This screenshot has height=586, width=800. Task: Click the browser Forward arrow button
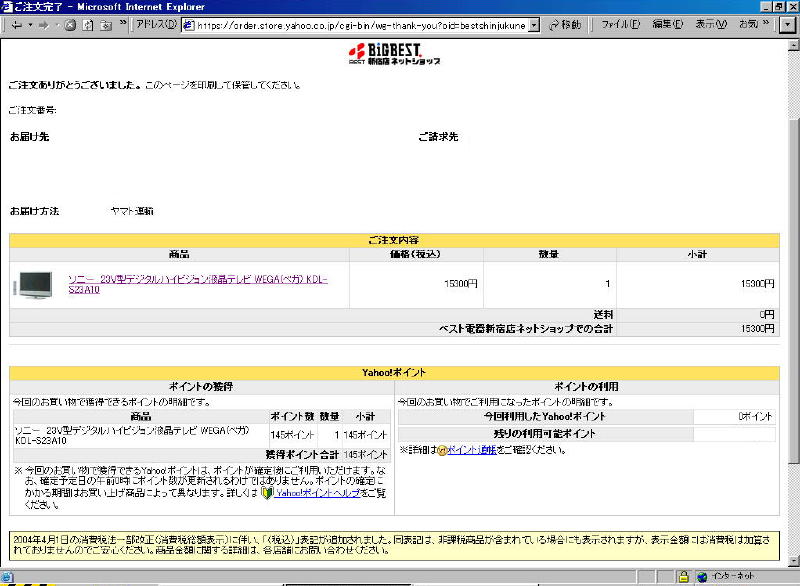(x=45, y=25)
